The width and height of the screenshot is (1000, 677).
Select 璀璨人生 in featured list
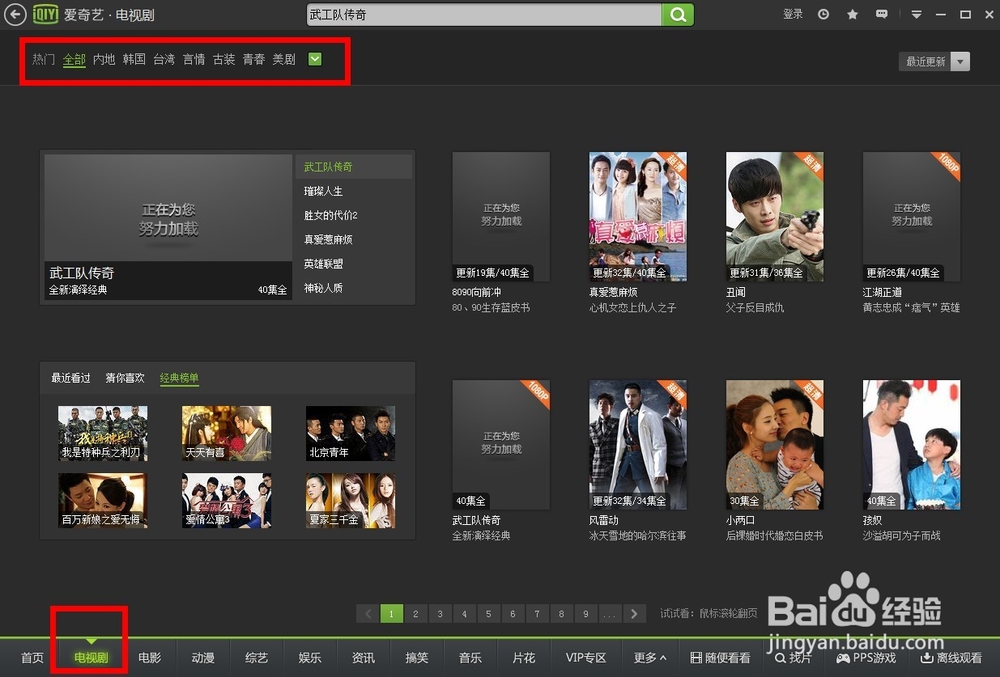pos(323,191)
